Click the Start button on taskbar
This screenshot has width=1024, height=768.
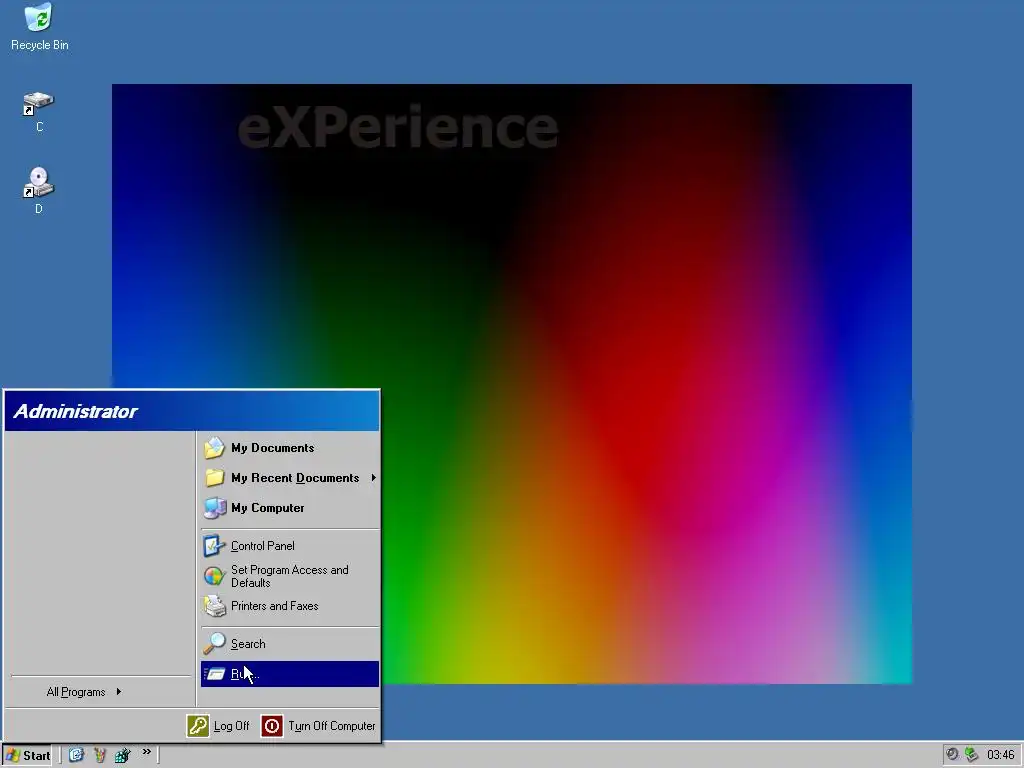tap(27, 756)
